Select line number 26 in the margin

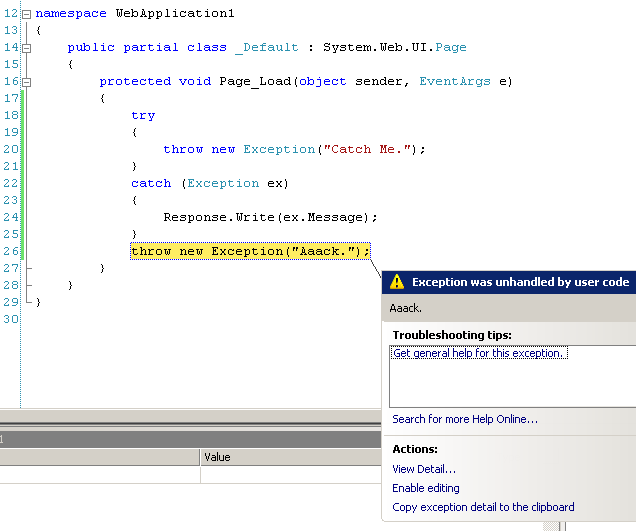pos(11,252)
